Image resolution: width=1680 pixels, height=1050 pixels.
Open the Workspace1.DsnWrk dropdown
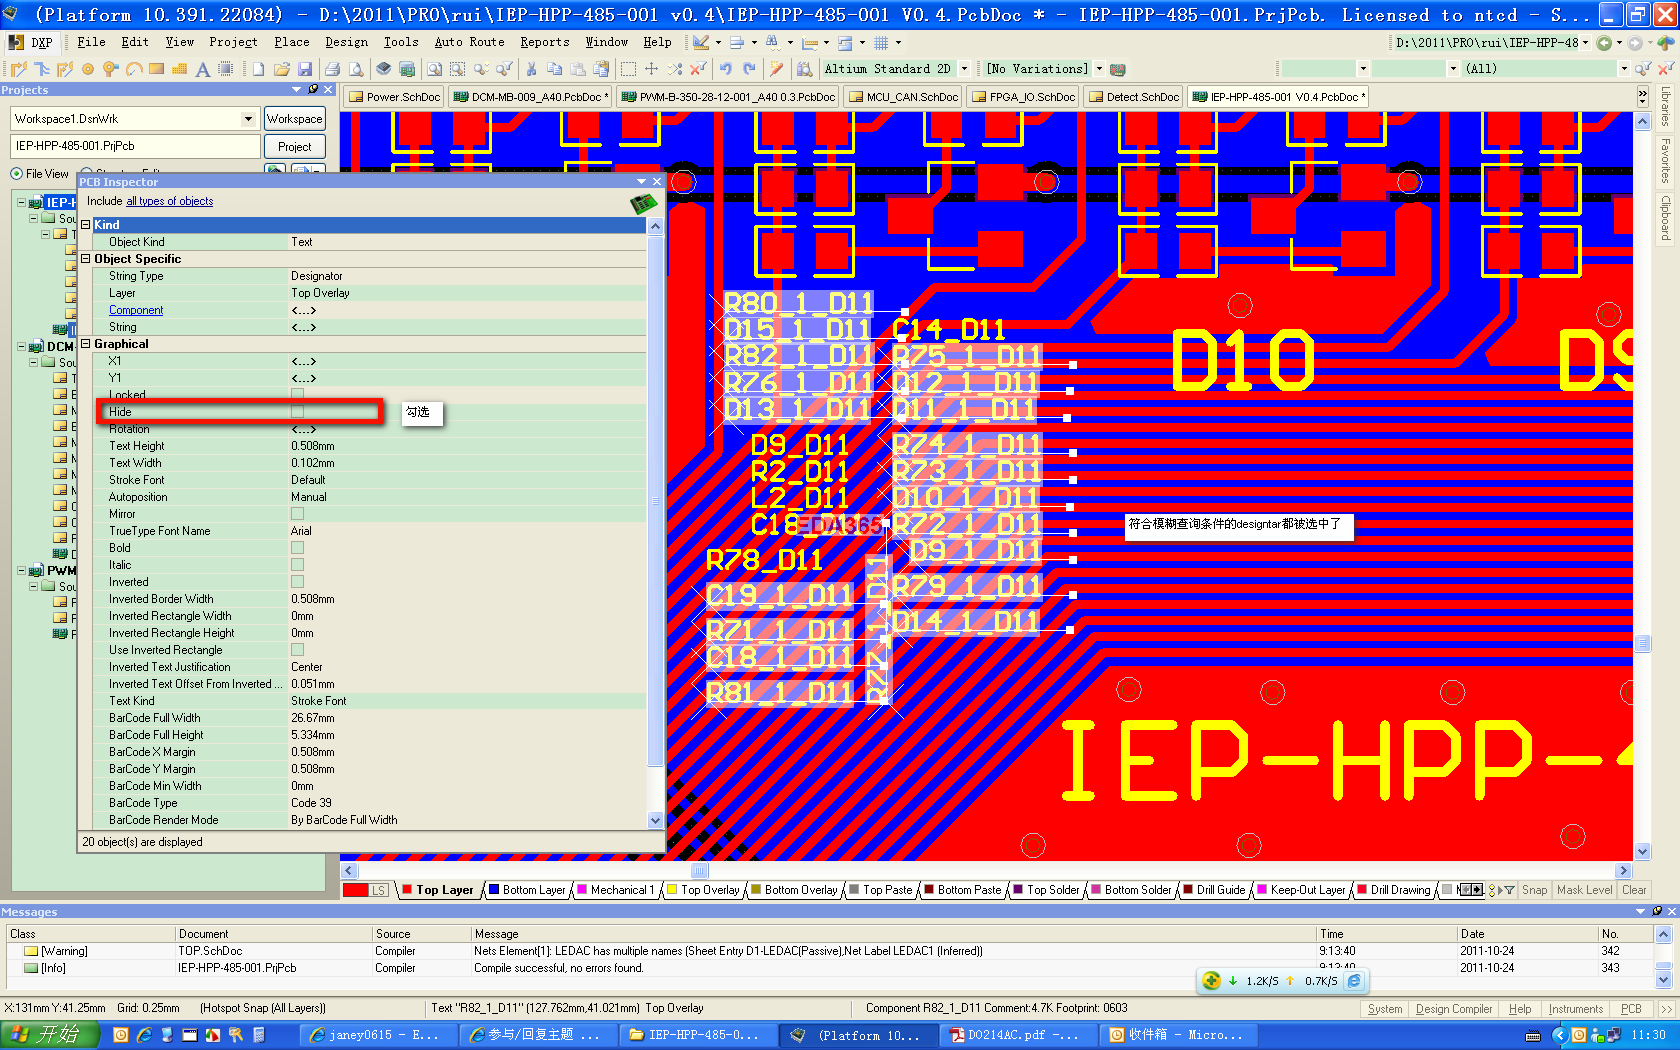(x=248, y=119)
